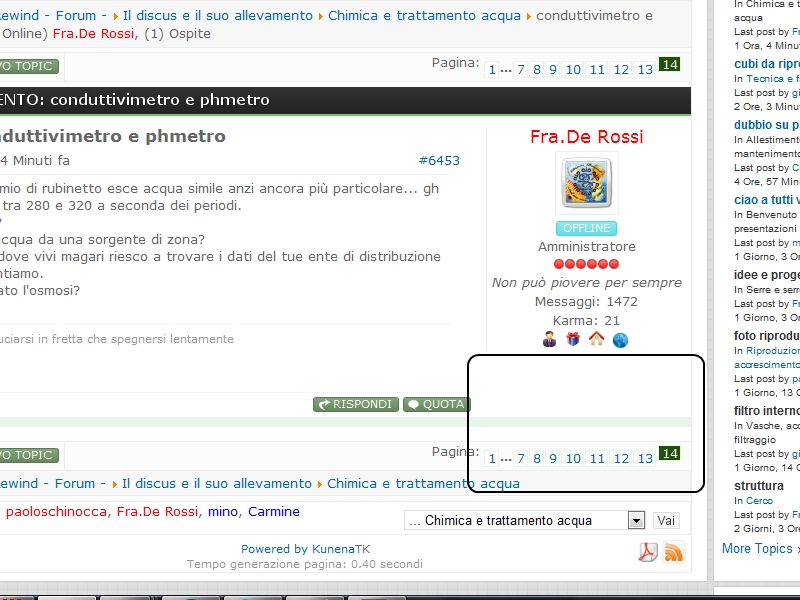Click the house location icon under Karma

pos(596,339)
